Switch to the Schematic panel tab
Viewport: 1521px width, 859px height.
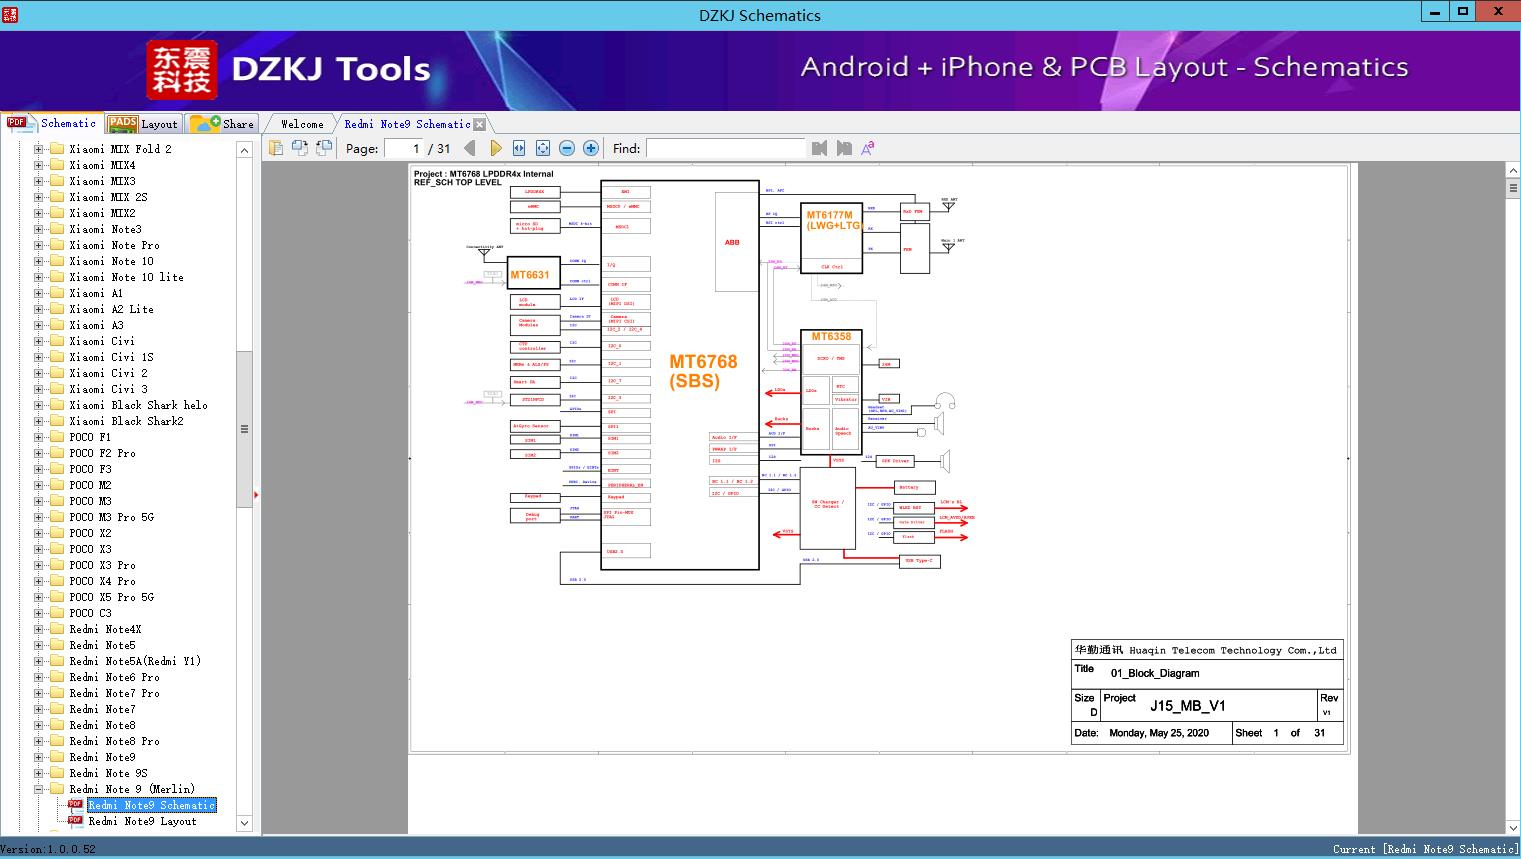pos(52,123)
